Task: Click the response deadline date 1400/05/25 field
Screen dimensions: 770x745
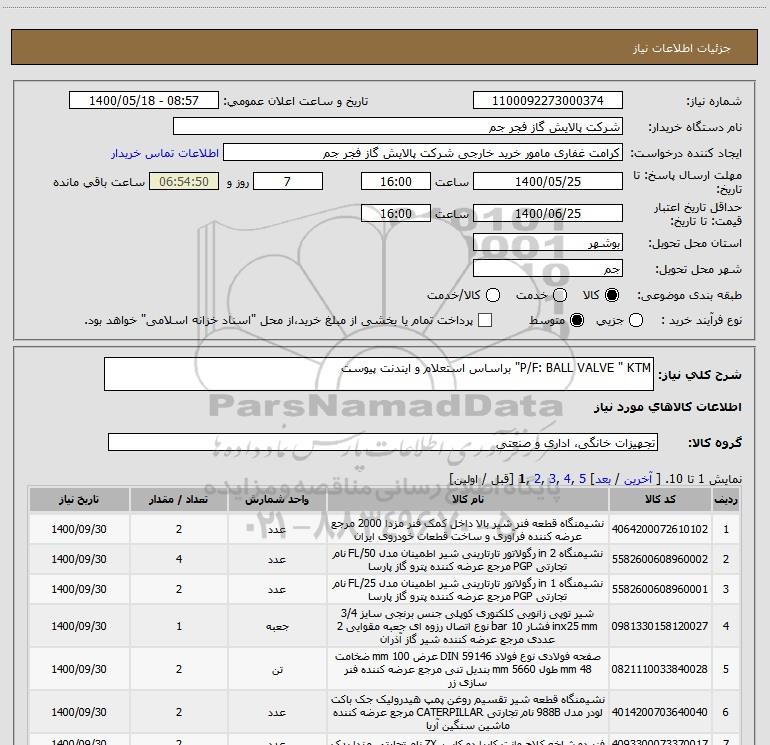Action: pyautogui.click(x=548, y=181)
